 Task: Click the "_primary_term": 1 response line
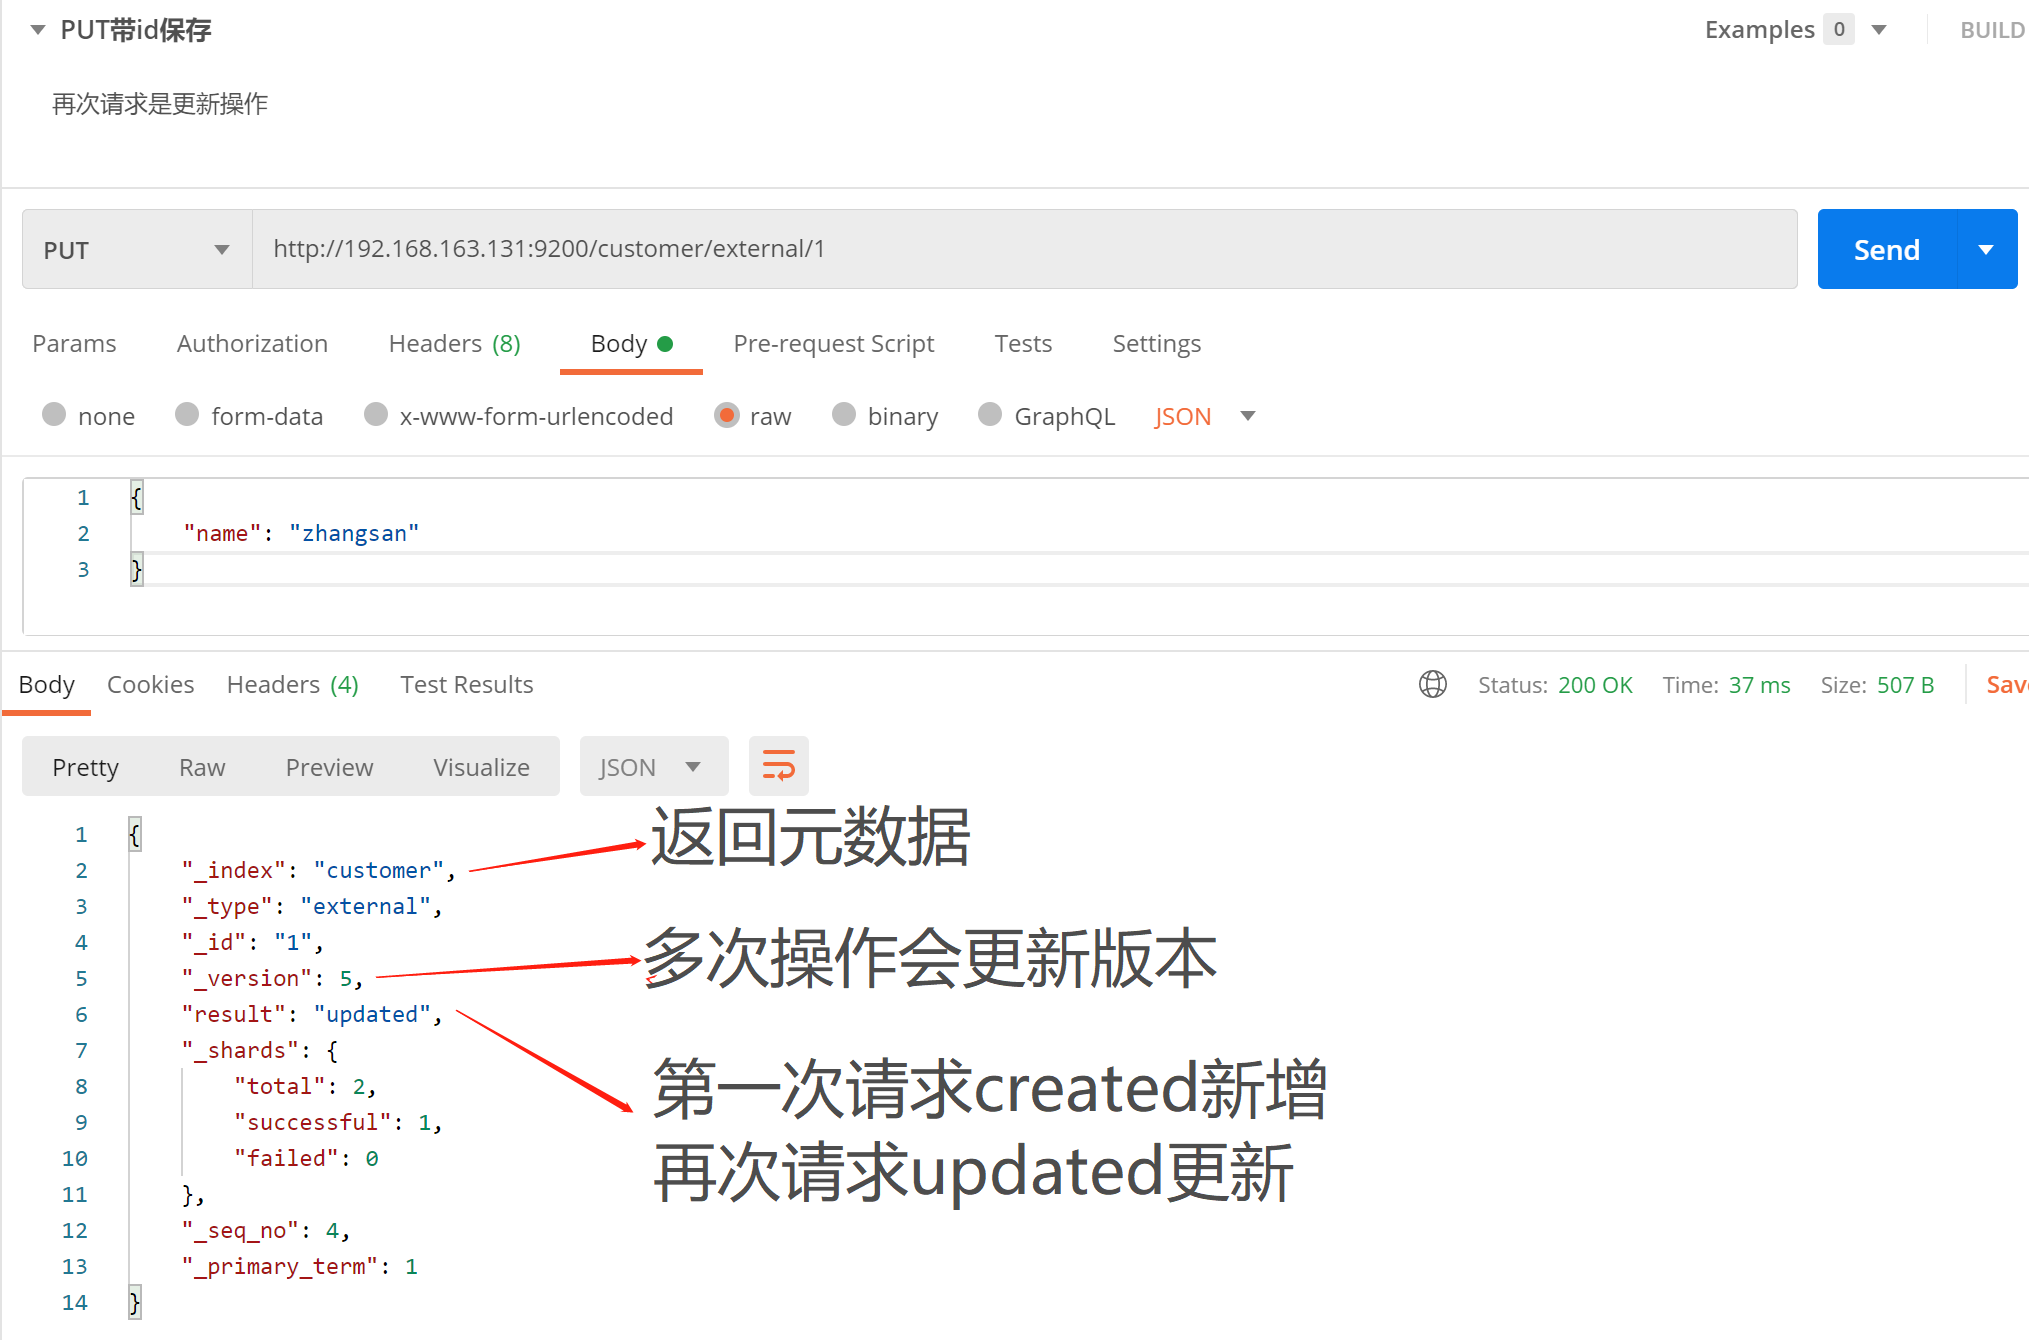[298, 1266]
